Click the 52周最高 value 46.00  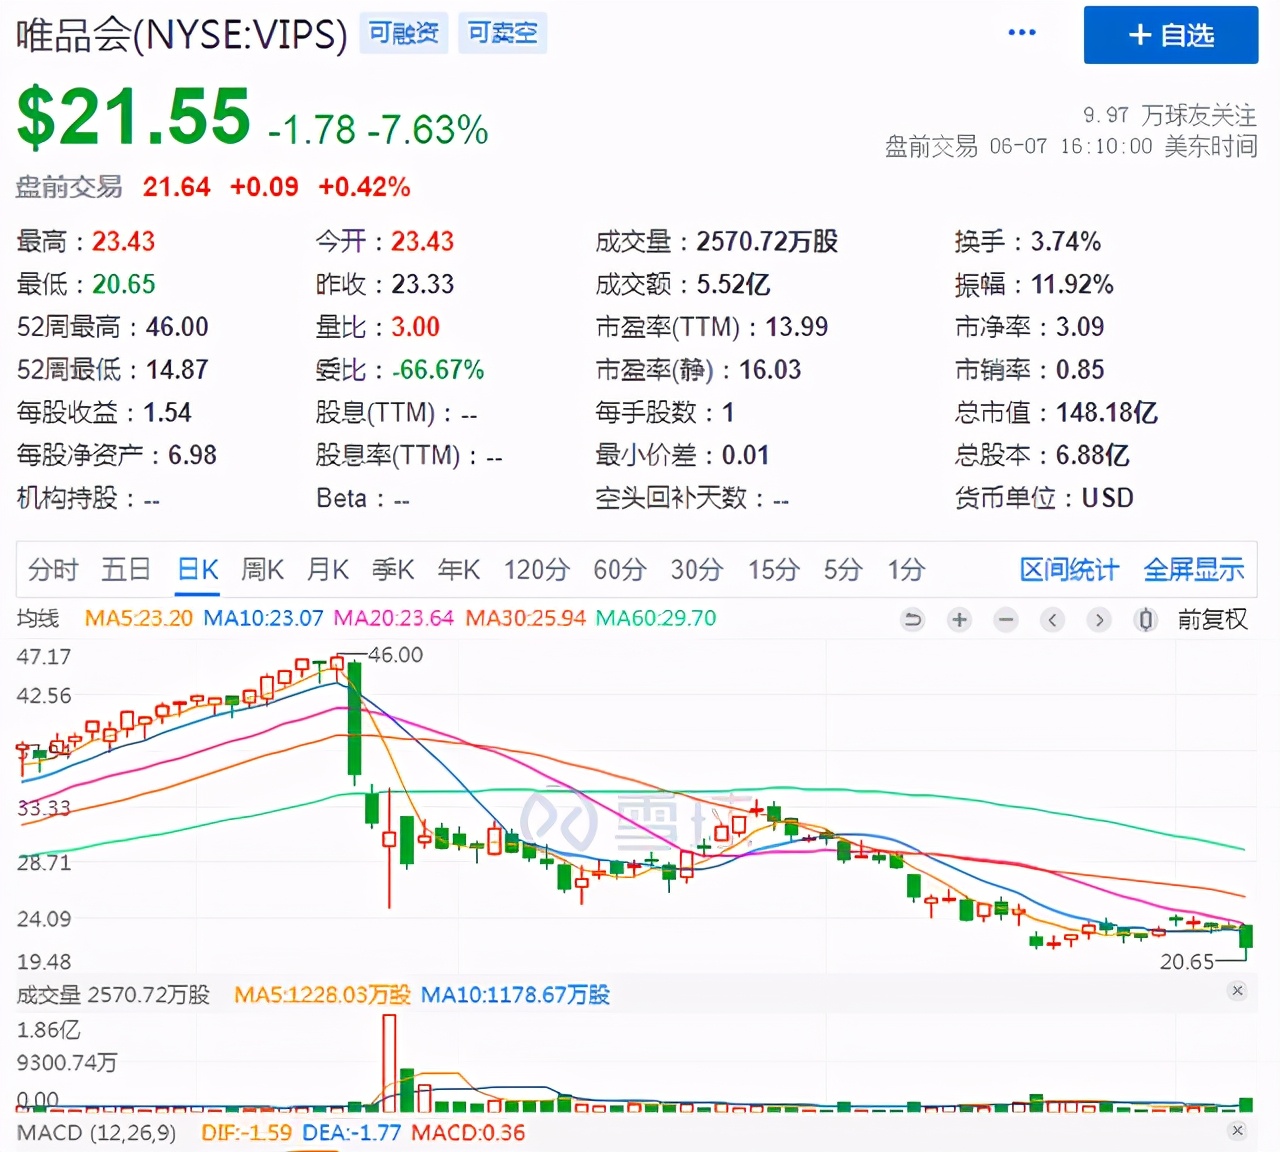(177, 327)
